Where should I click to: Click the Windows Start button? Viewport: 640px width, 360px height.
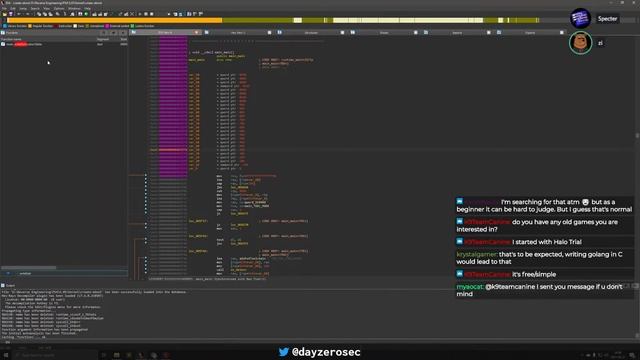pos(6,355)
